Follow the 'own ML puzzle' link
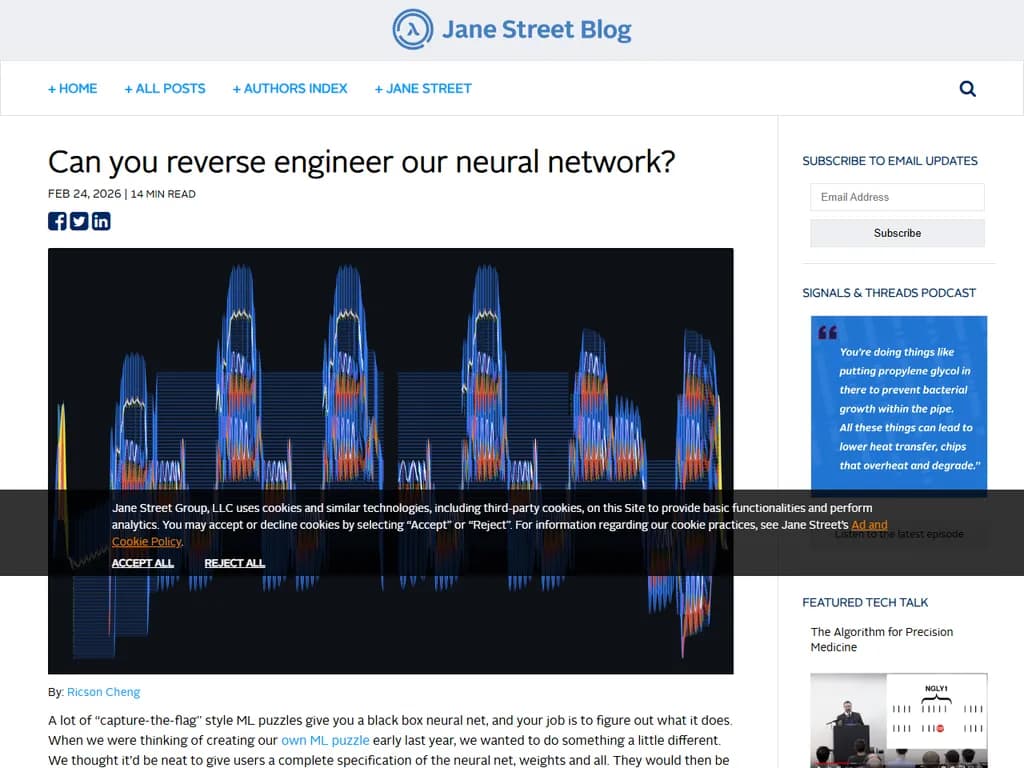 click(x=325, y=740)
